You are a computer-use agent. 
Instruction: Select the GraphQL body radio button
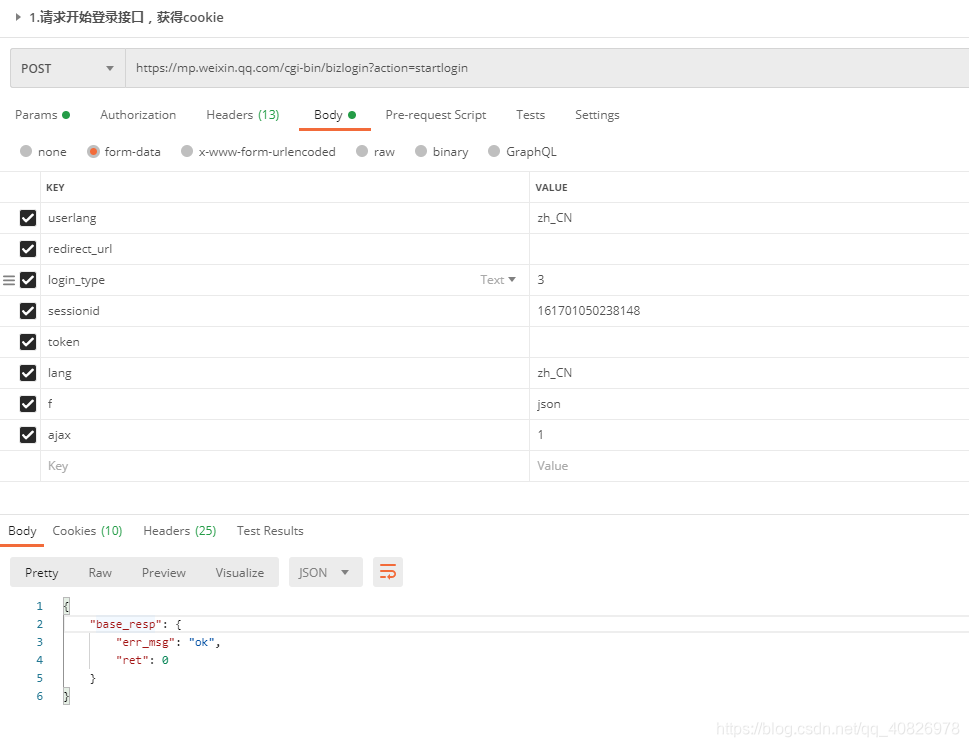coord(494,151)
